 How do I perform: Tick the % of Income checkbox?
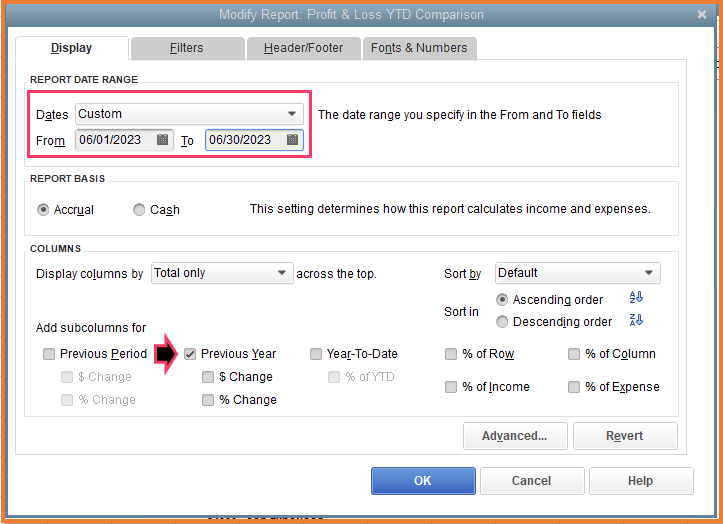tap(451, 387)
